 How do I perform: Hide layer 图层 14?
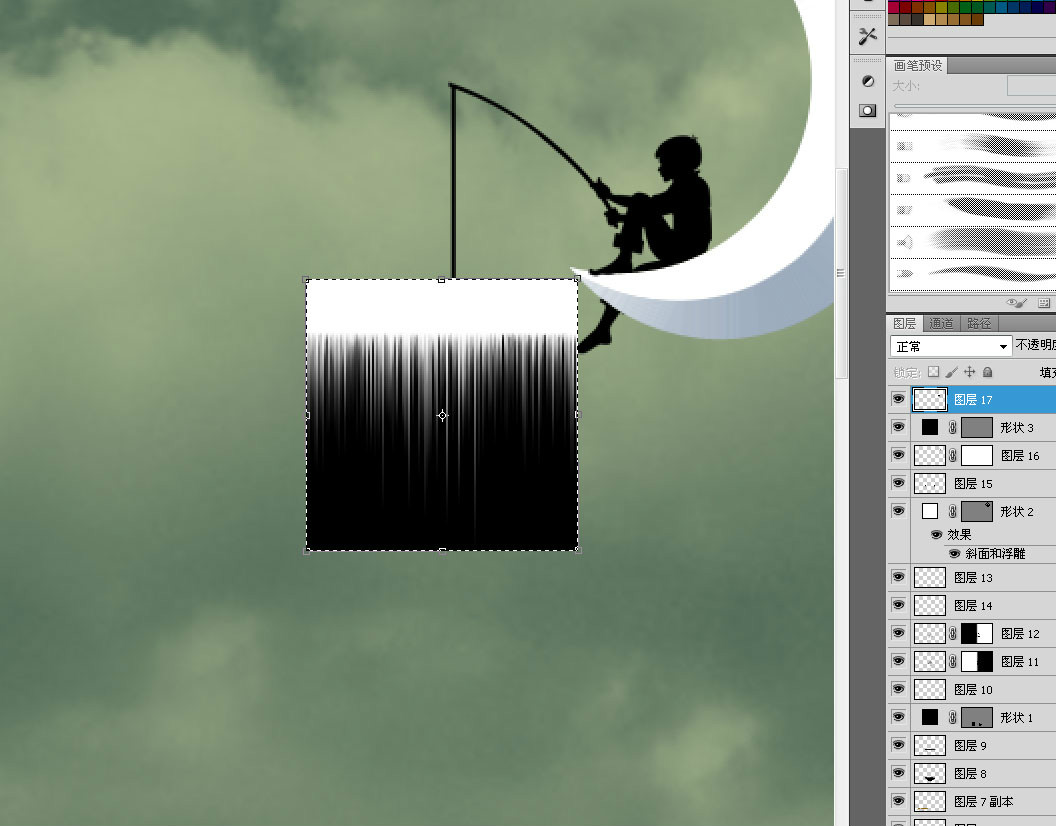(898, 605)
